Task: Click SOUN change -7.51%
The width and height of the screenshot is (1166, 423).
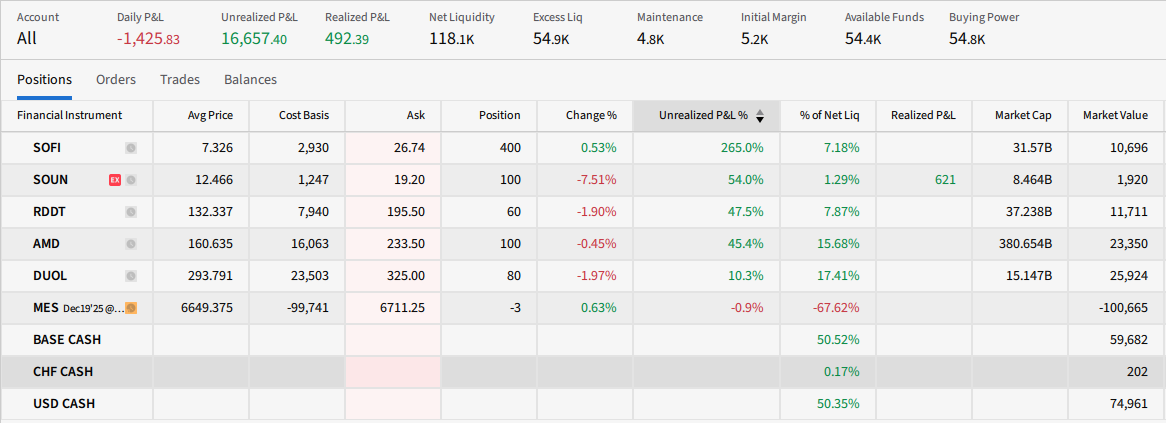Action: [597, 180]
